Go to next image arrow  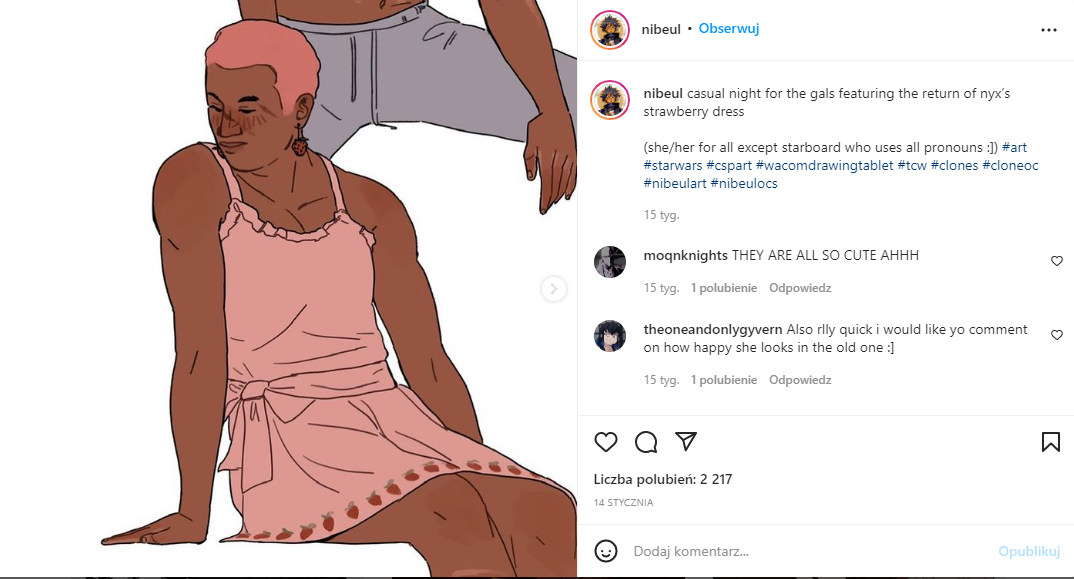coord(553,288)
